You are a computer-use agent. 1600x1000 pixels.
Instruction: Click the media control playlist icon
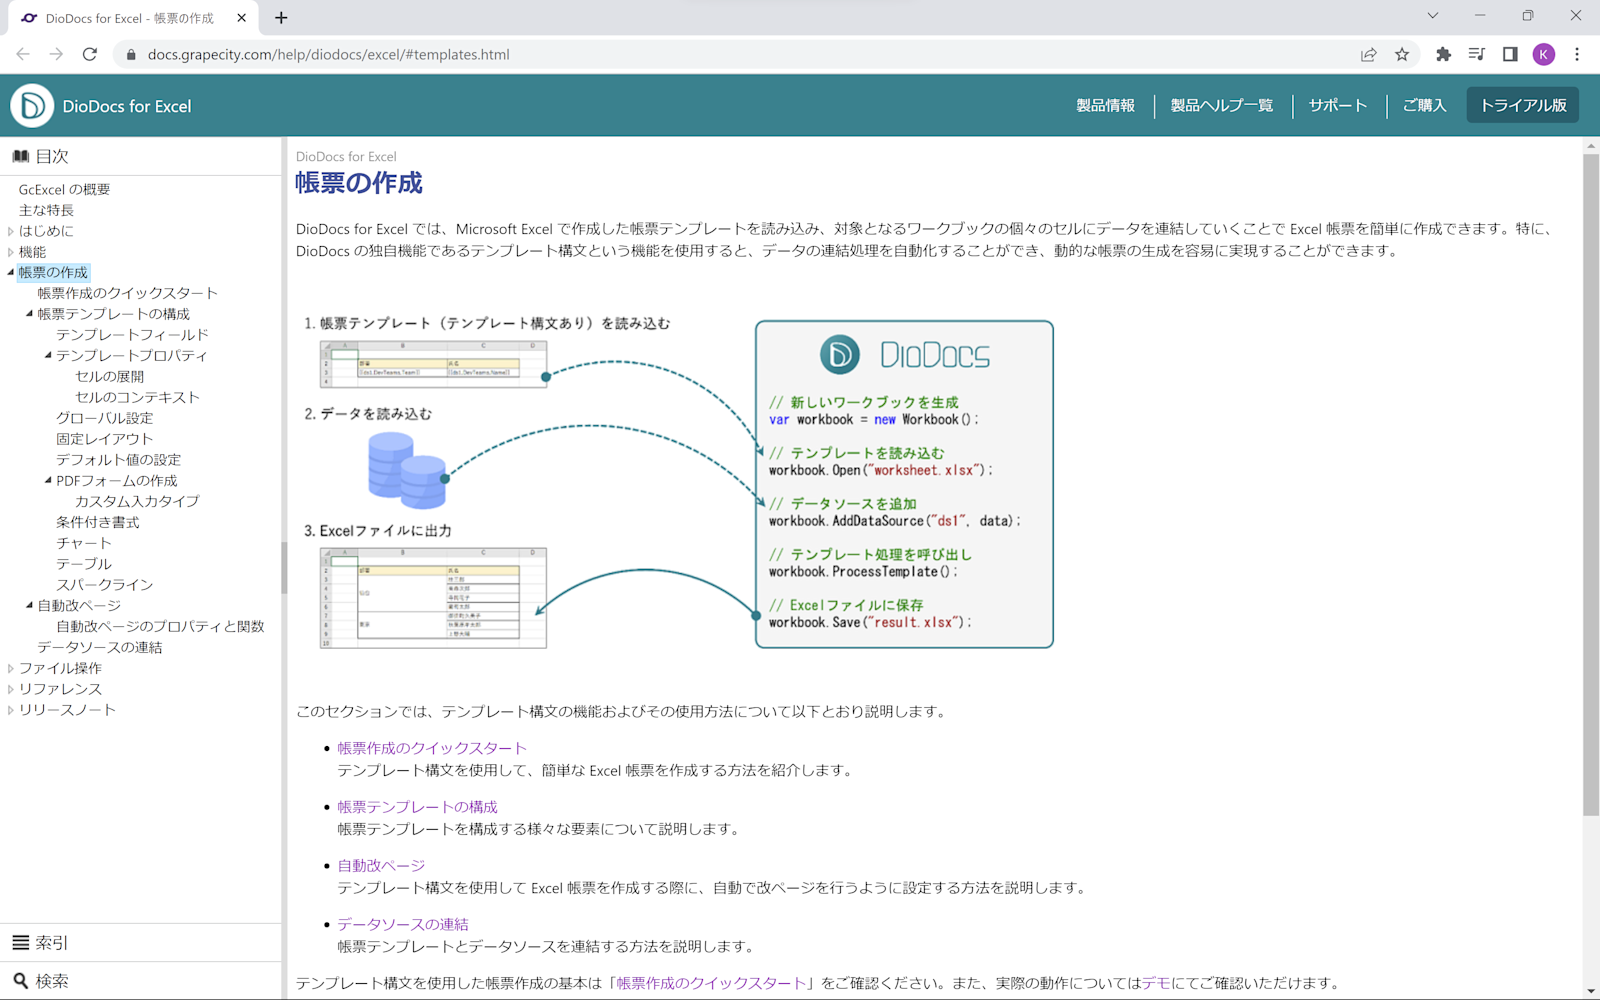[1476, 54]
